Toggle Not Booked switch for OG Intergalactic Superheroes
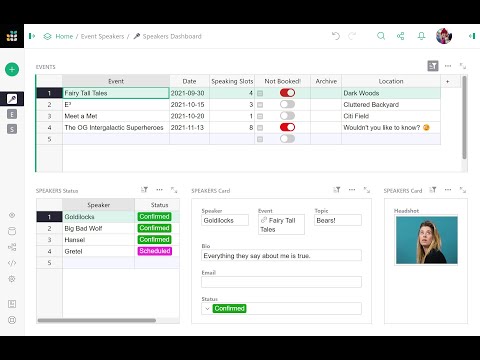480x360 pixels. 287,127
